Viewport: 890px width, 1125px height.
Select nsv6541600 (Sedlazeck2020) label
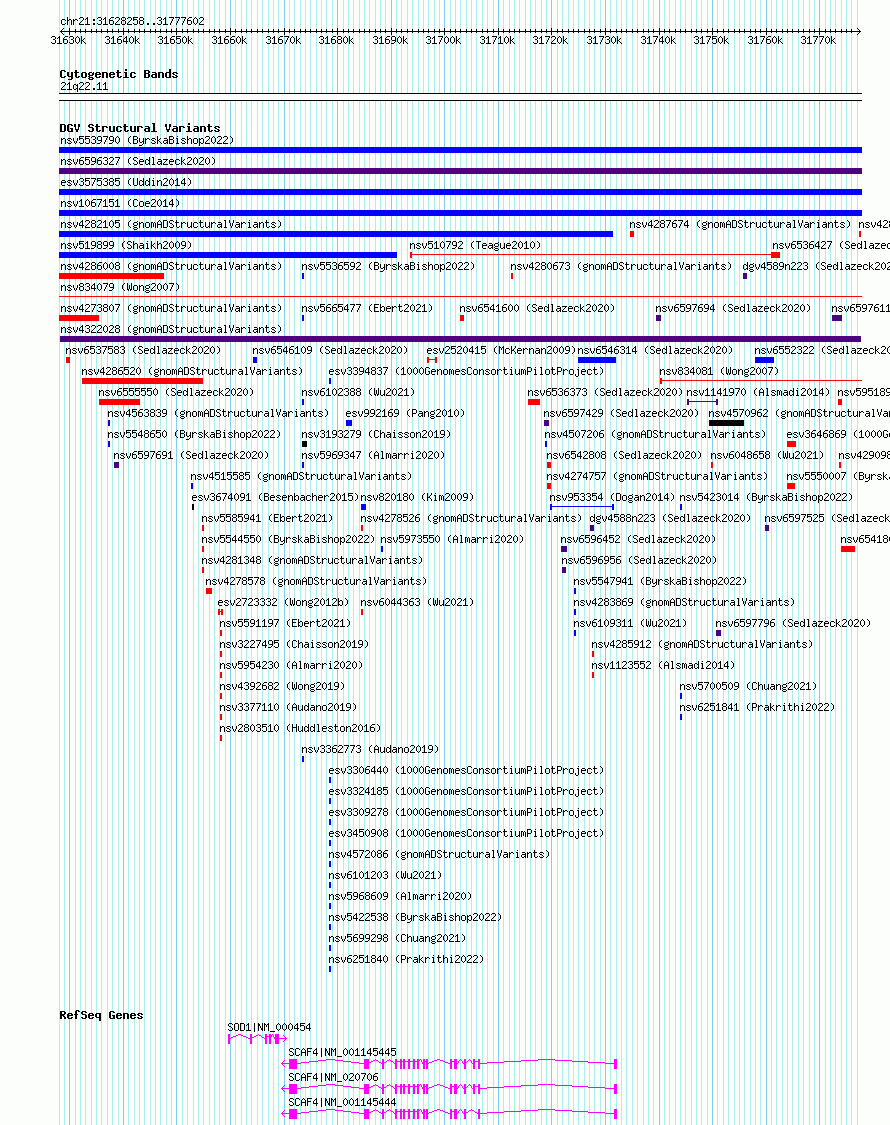538,309
